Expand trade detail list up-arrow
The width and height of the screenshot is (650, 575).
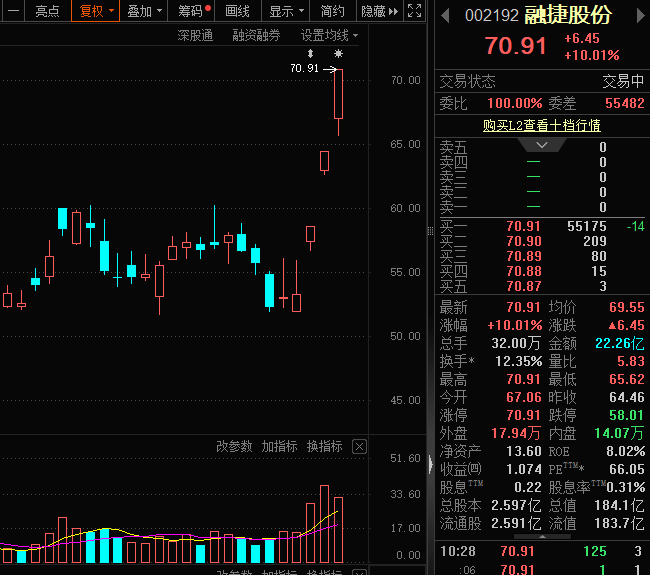tap(542, 536)
